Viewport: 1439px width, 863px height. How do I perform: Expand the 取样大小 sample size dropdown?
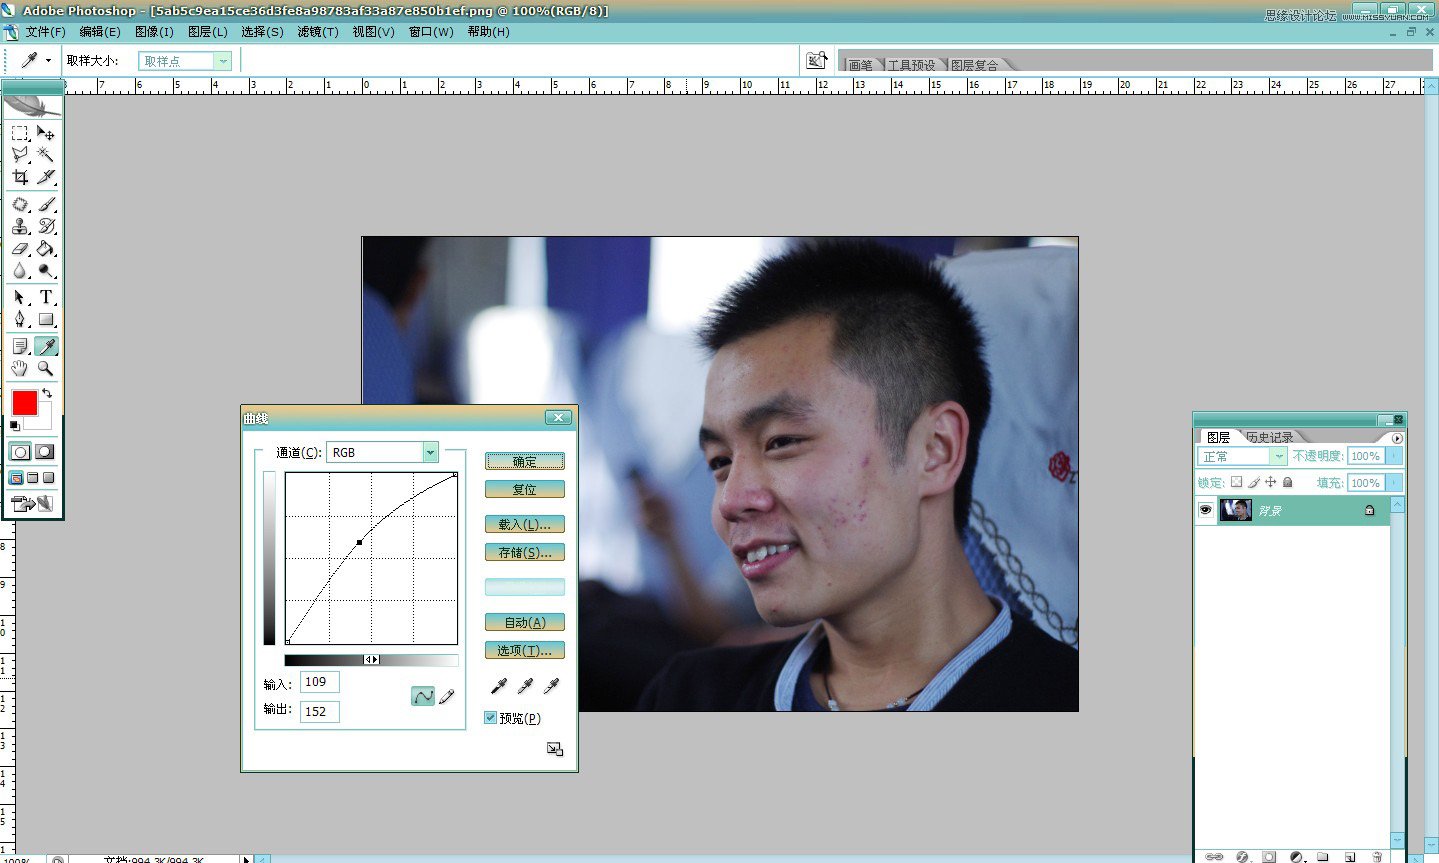coord(223,61)
